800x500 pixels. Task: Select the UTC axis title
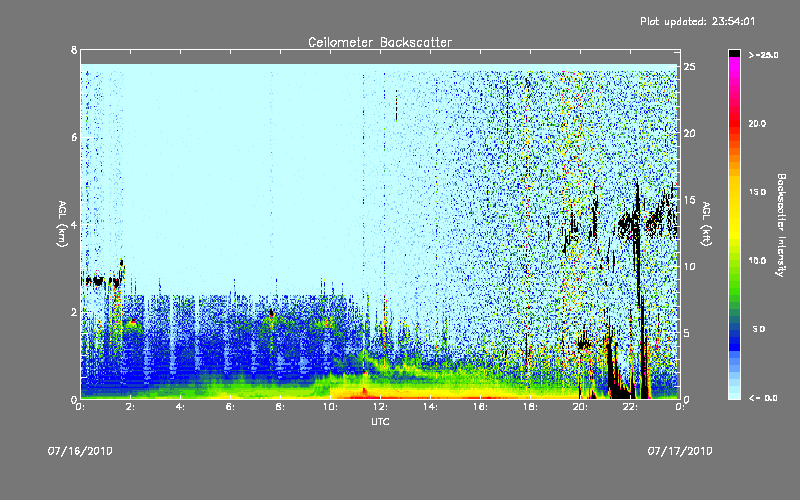[x=380, y=421]
